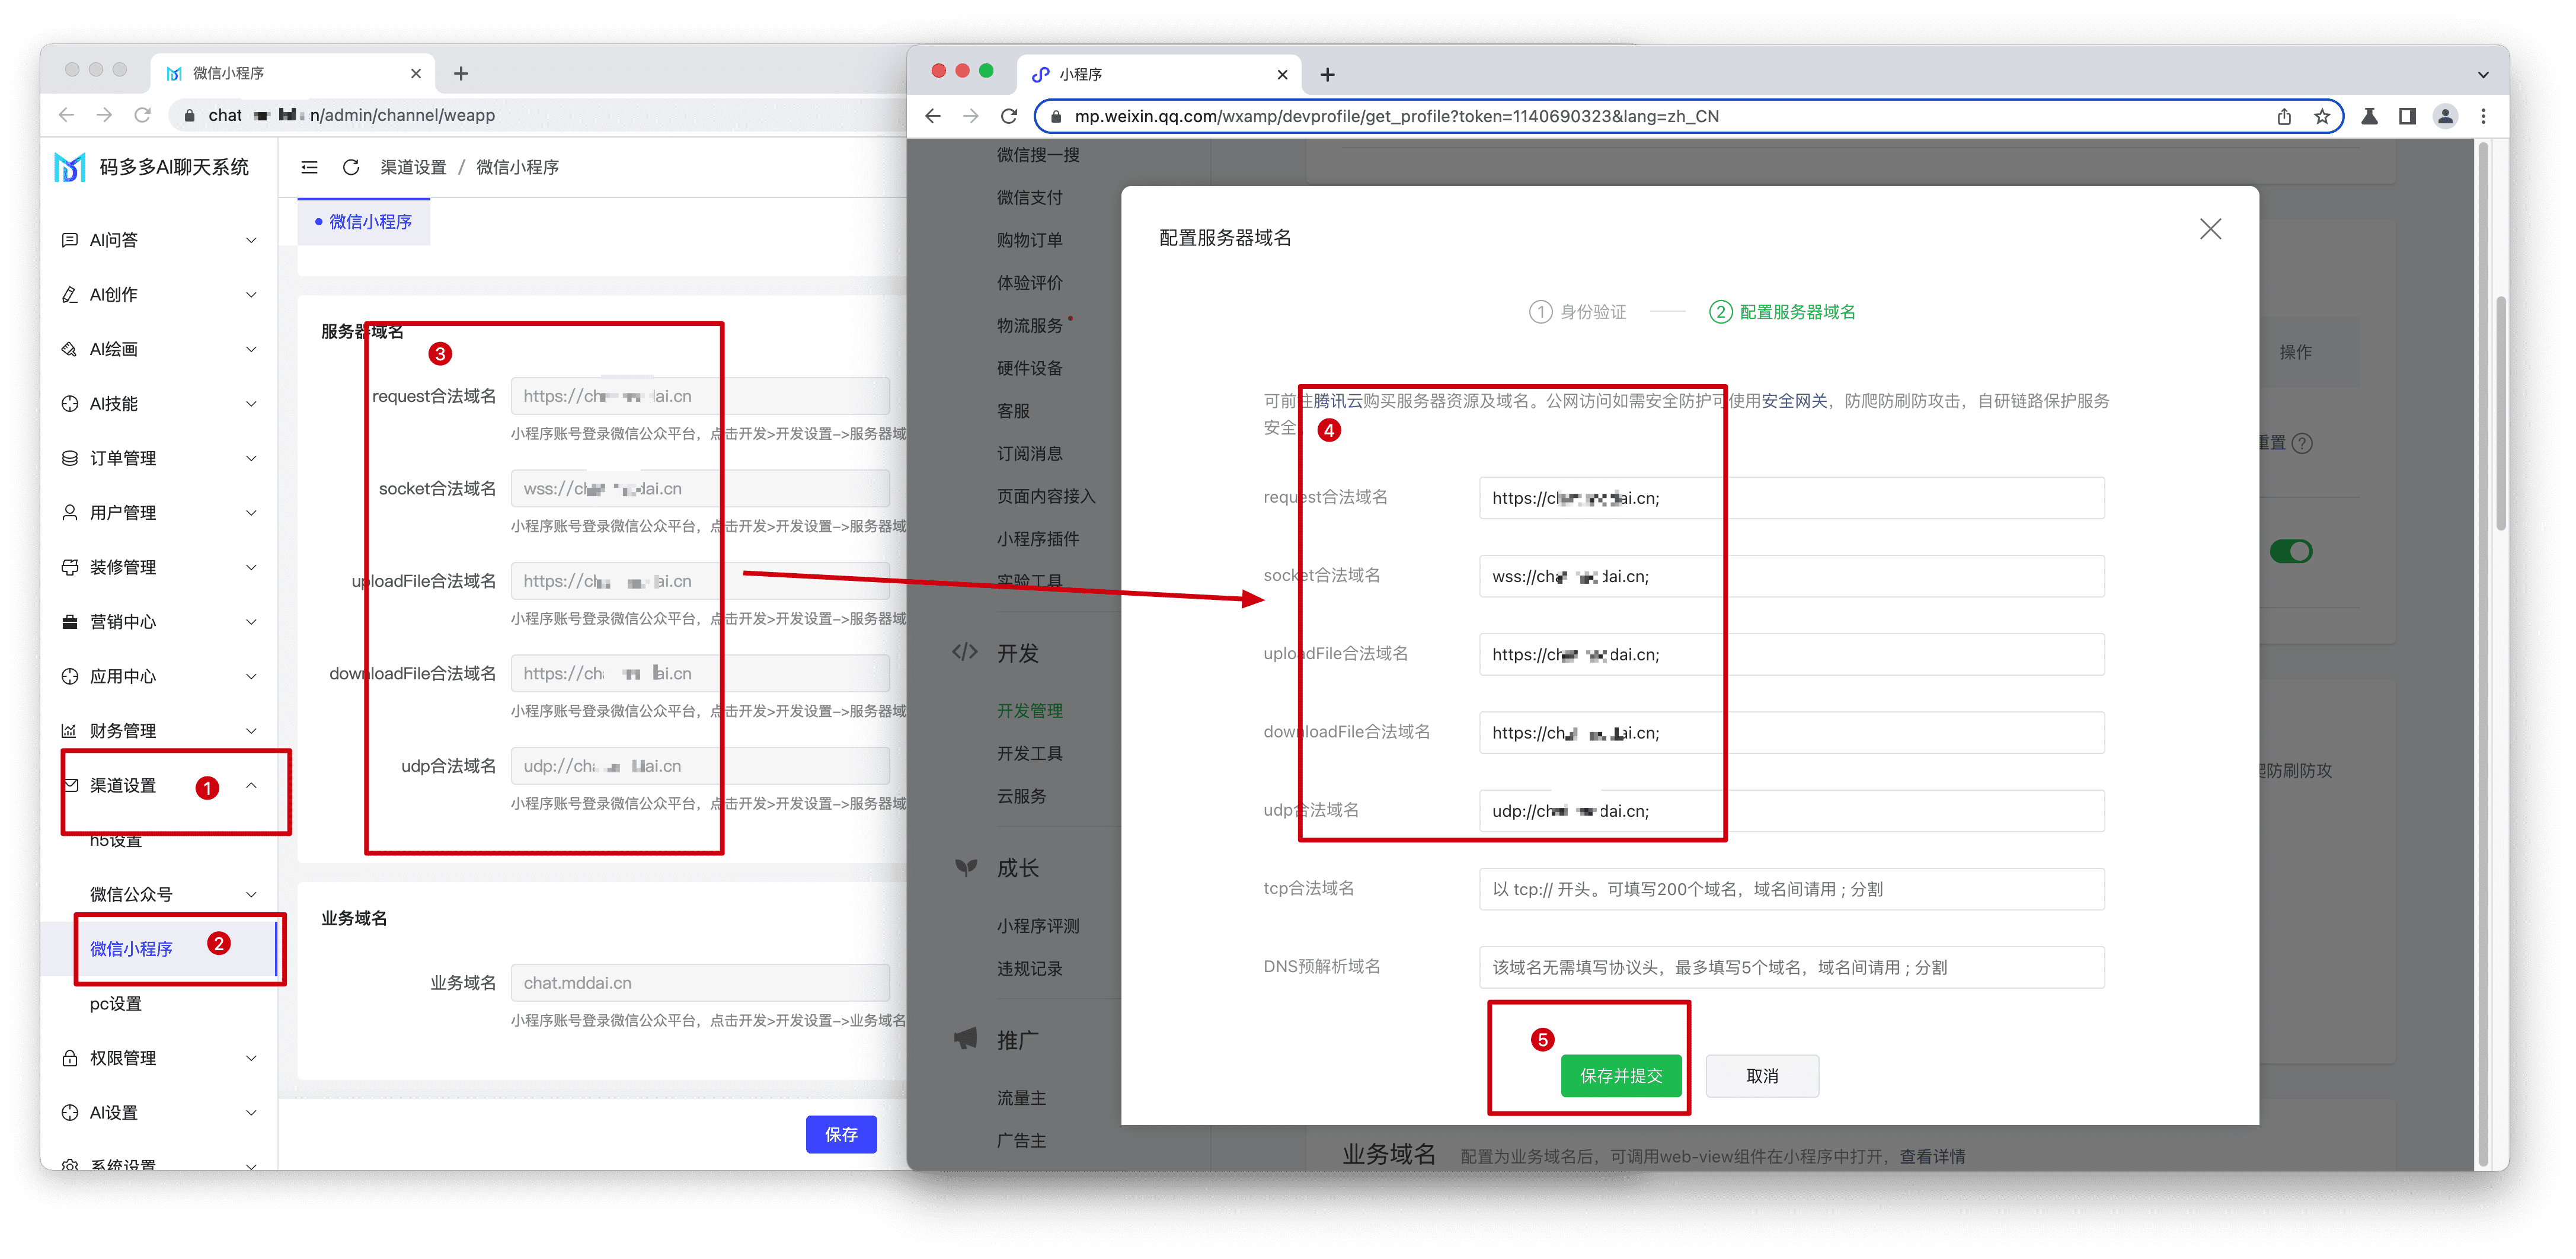Click the 码多多 logo icon
The height and width of the screenshot is (1259, 2576).
click(70, 167)
